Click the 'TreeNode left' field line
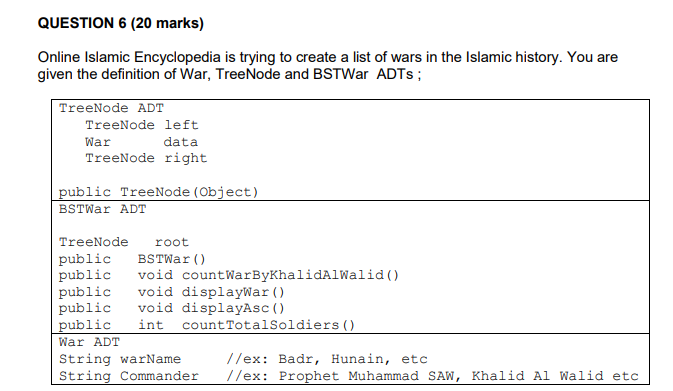Screen dimensions: 673x391 pyautogui.click(x=142, y=125)
